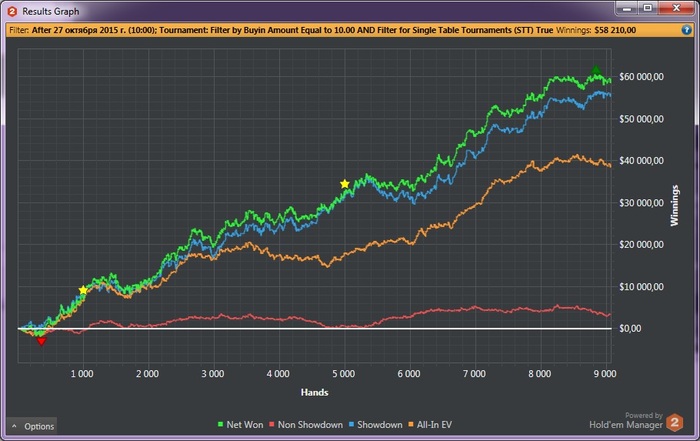
Task: Minimize the Results Graph window
Action: click(x=628, y=8)
